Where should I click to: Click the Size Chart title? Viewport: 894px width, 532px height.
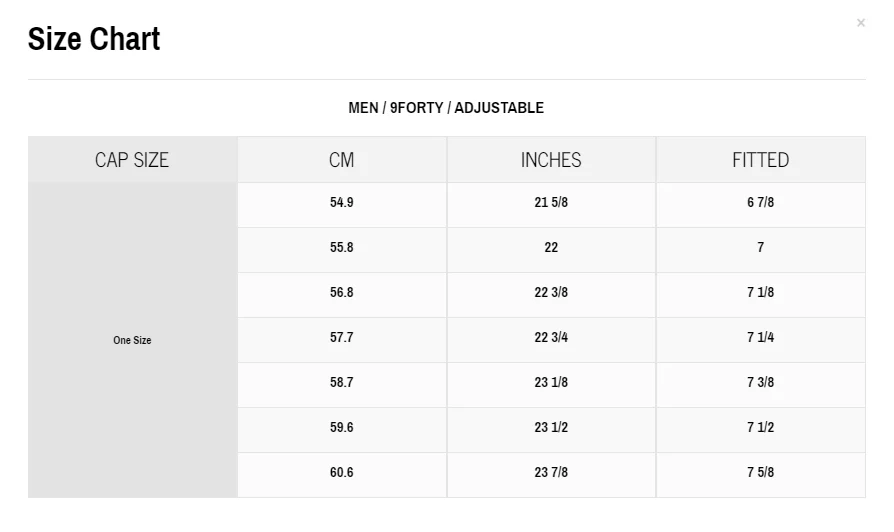click(x=94, y=39)
